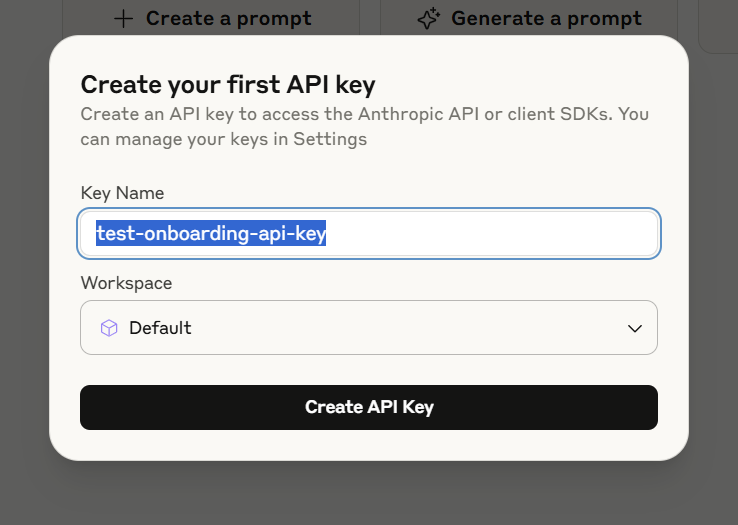Open the Workspace dropdown box
Viewport: 738px width, 525px height.
tap(368, 328)
